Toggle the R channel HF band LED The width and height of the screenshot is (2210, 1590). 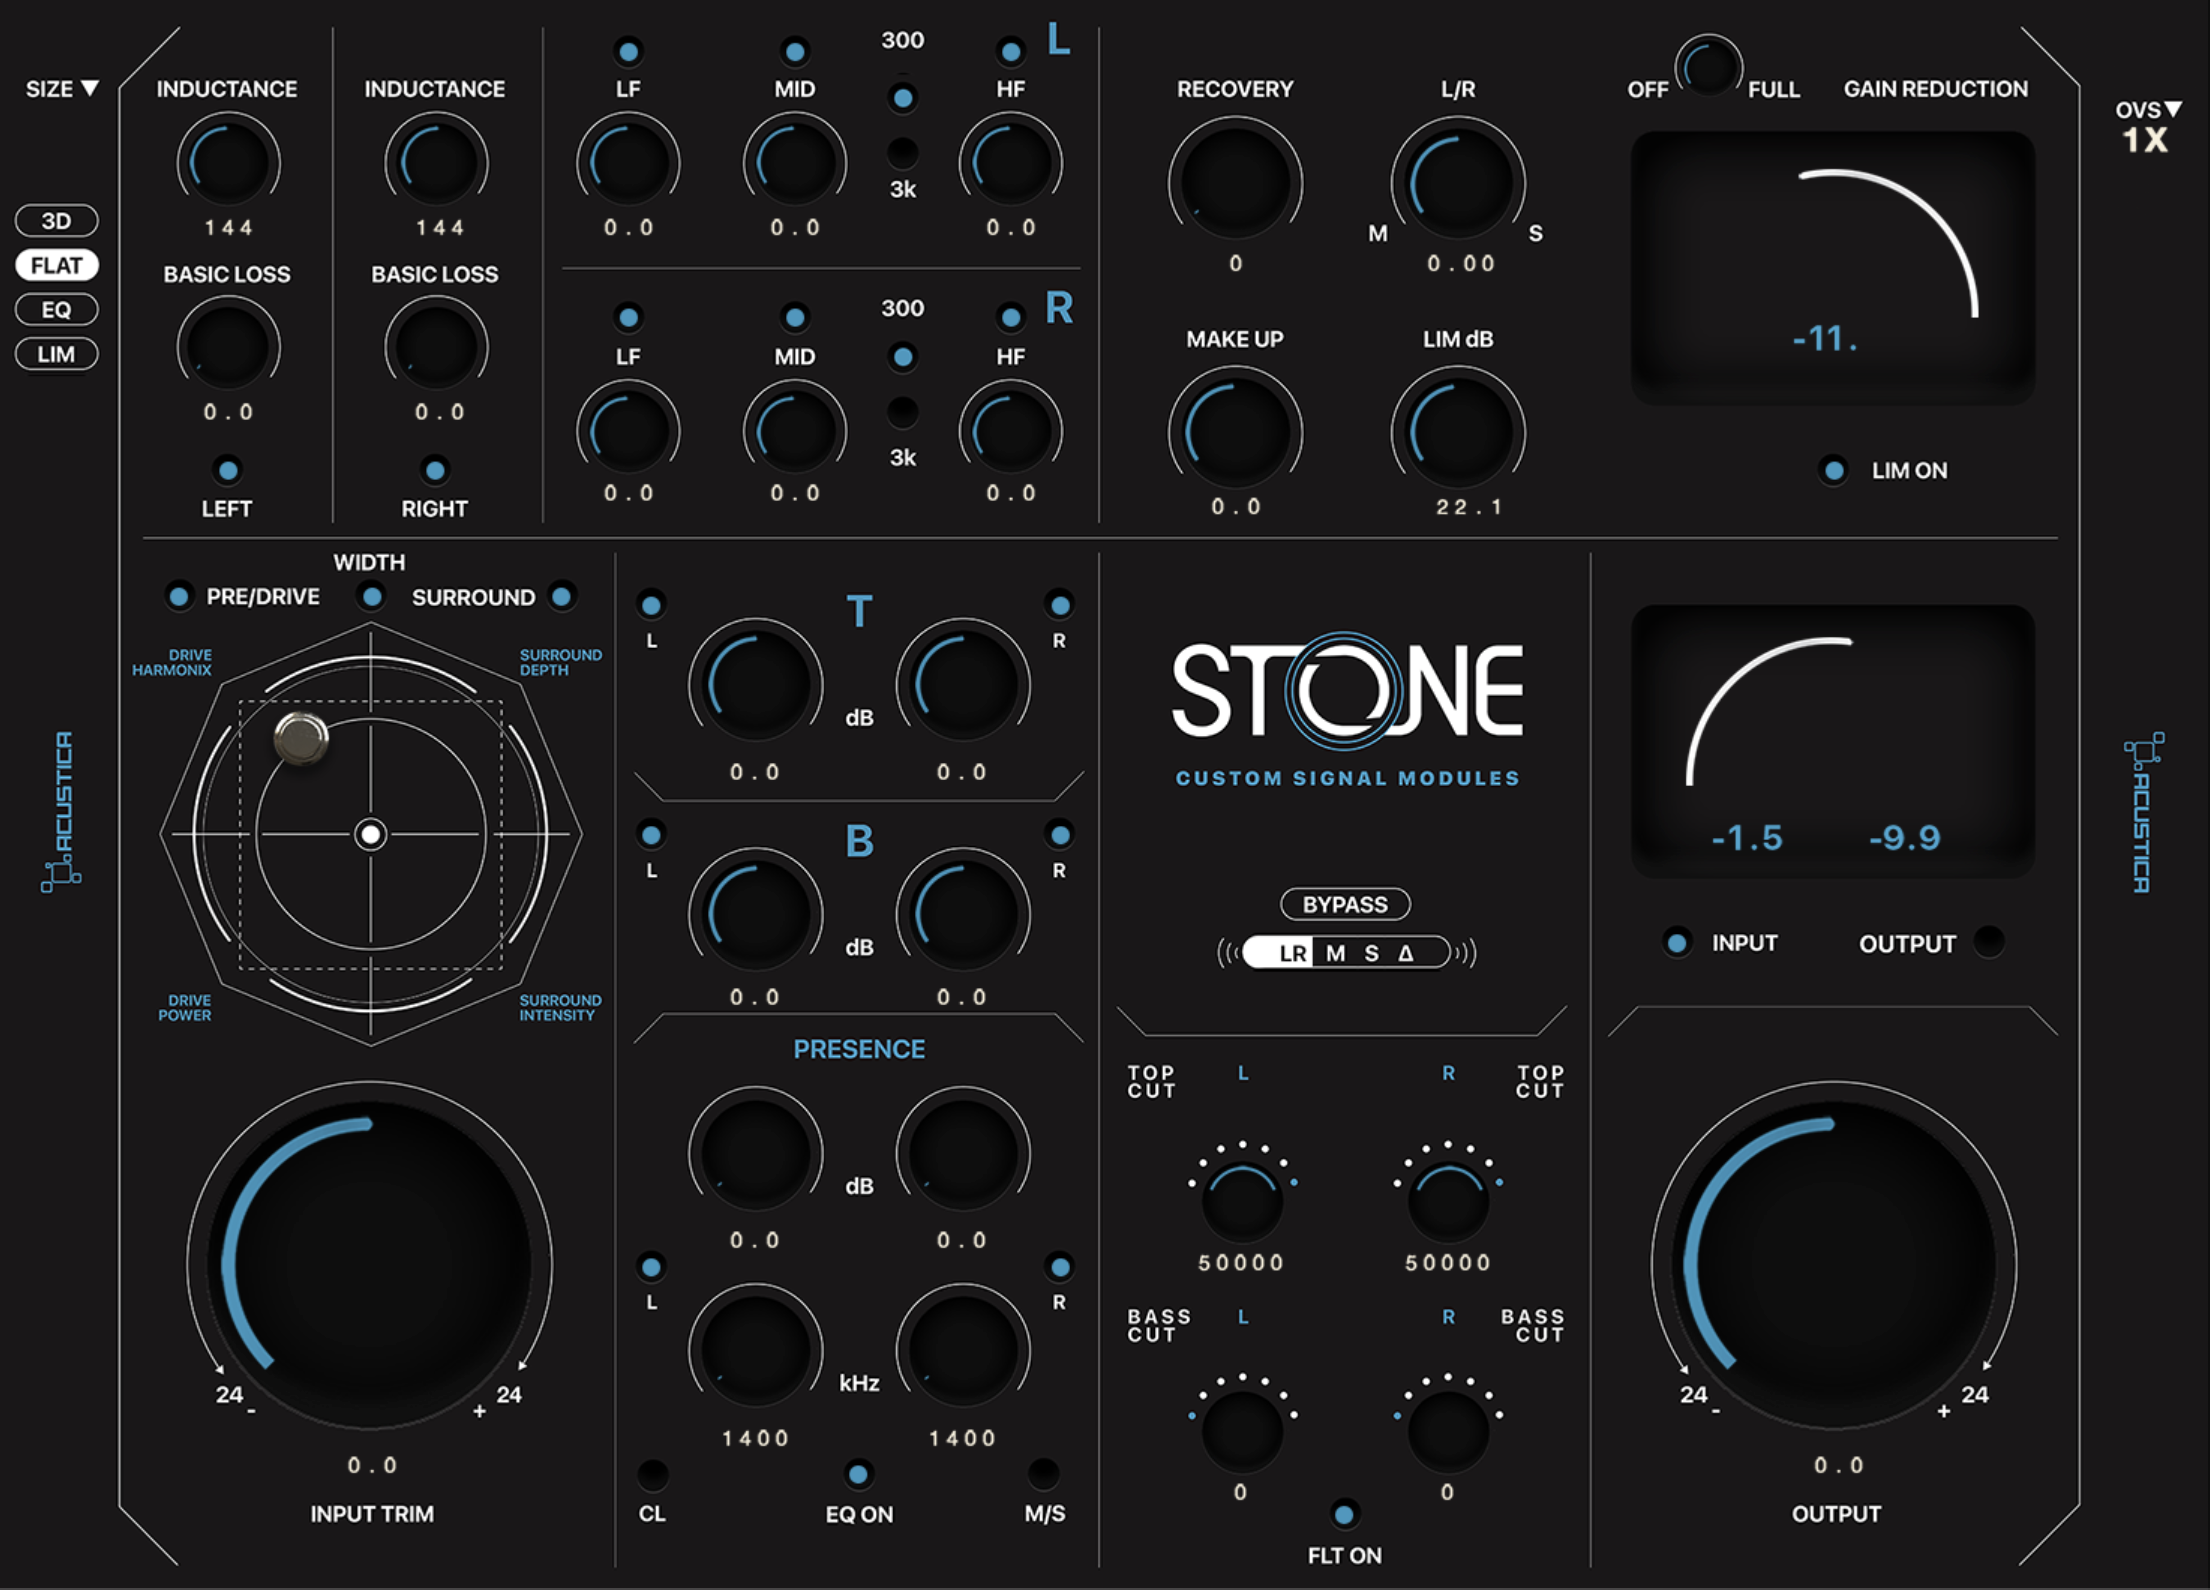pyautogui.click(x=1011, y=318)
